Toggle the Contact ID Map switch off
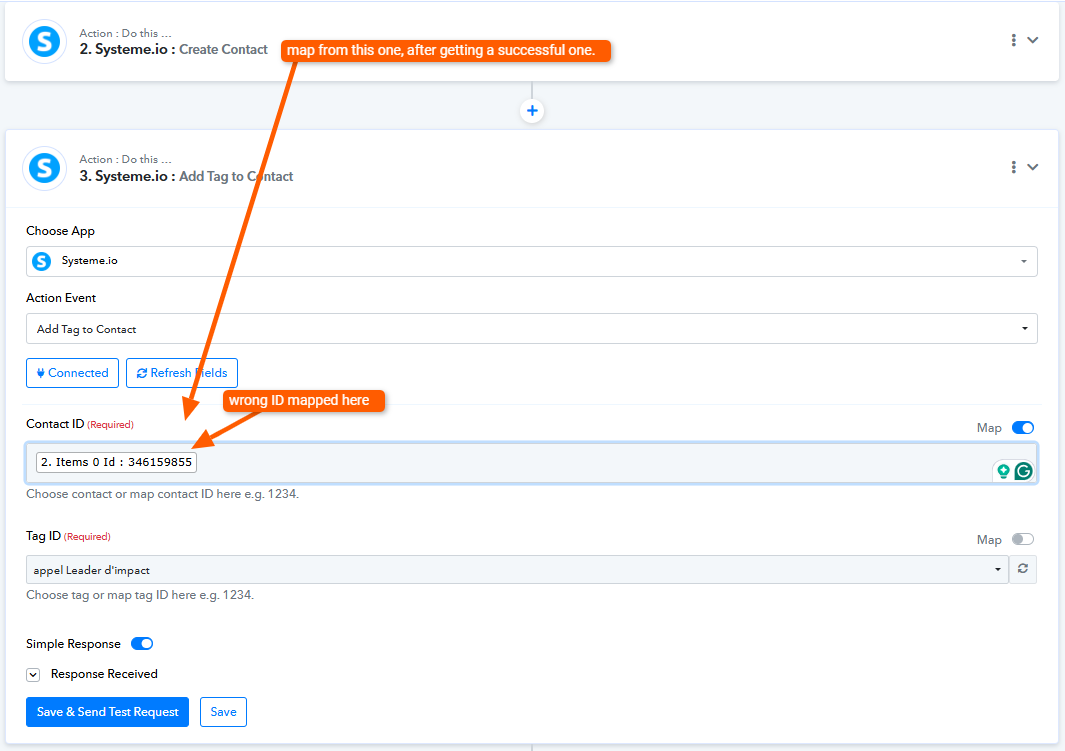 (1022, 428)
